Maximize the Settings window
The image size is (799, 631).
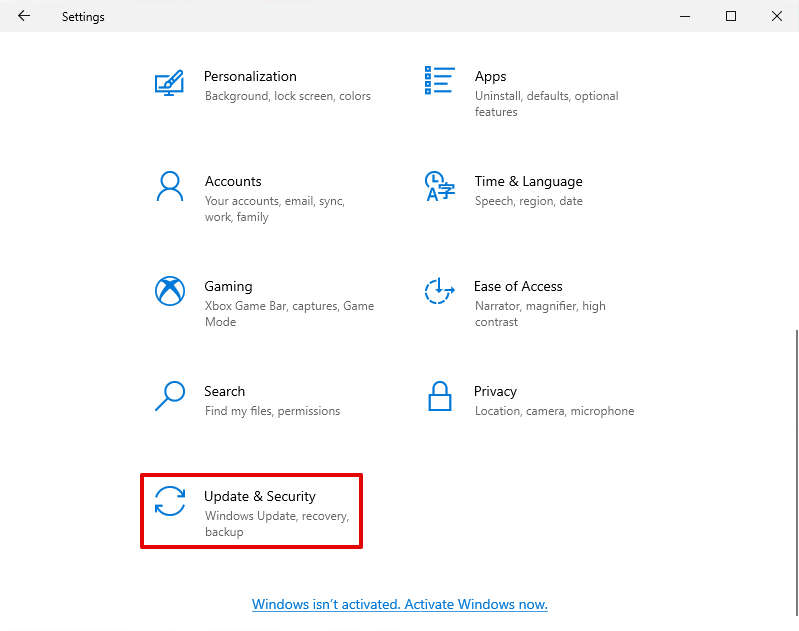tap(731, 16)
